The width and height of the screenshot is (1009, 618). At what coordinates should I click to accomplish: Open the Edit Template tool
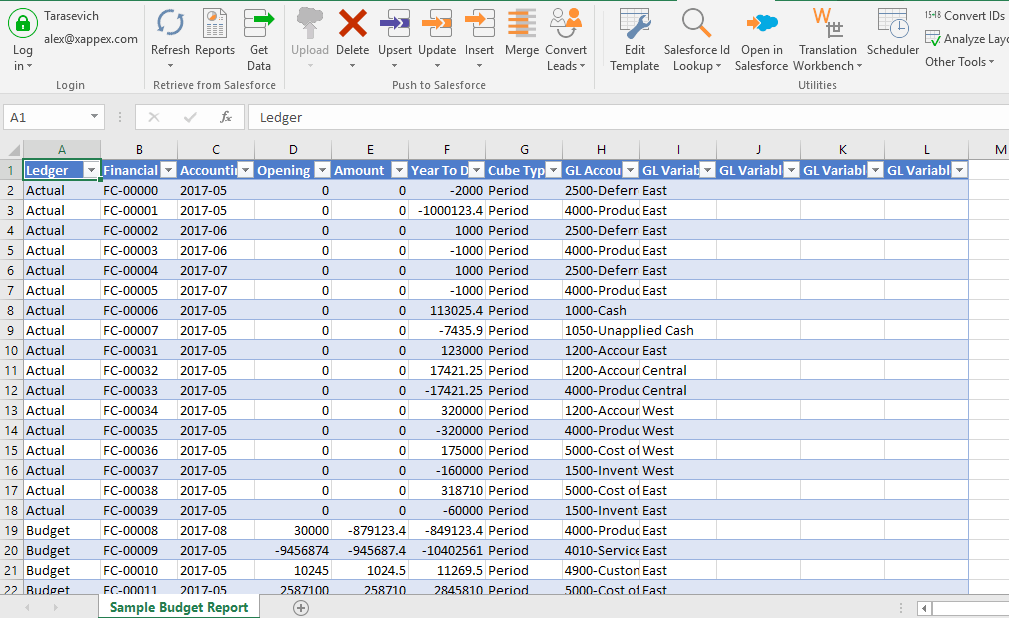634,40
